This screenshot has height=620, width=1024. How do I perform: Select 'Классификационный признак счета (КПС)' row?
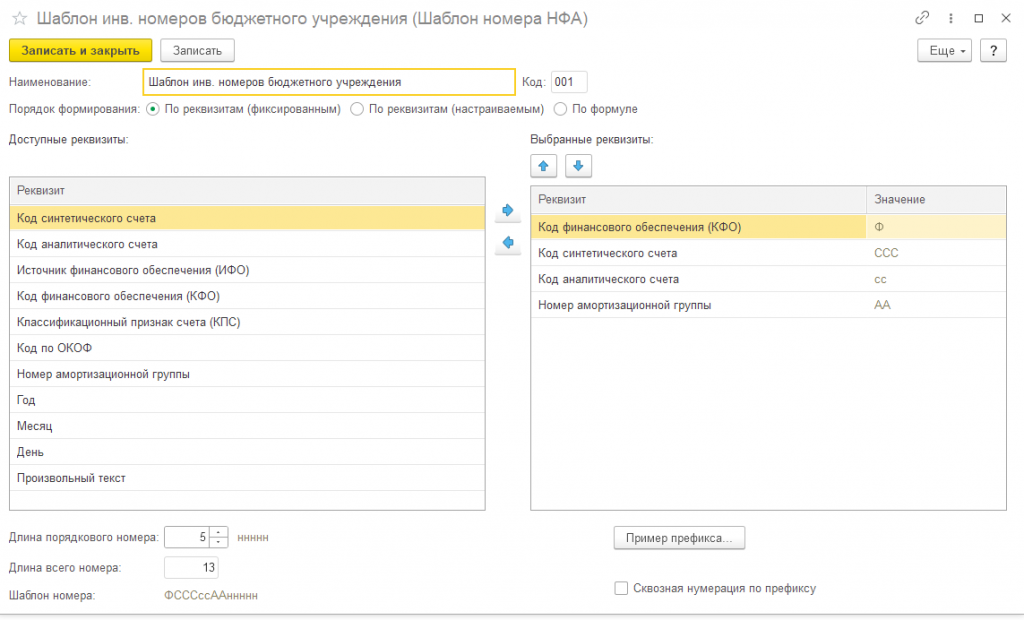[247, 322]
